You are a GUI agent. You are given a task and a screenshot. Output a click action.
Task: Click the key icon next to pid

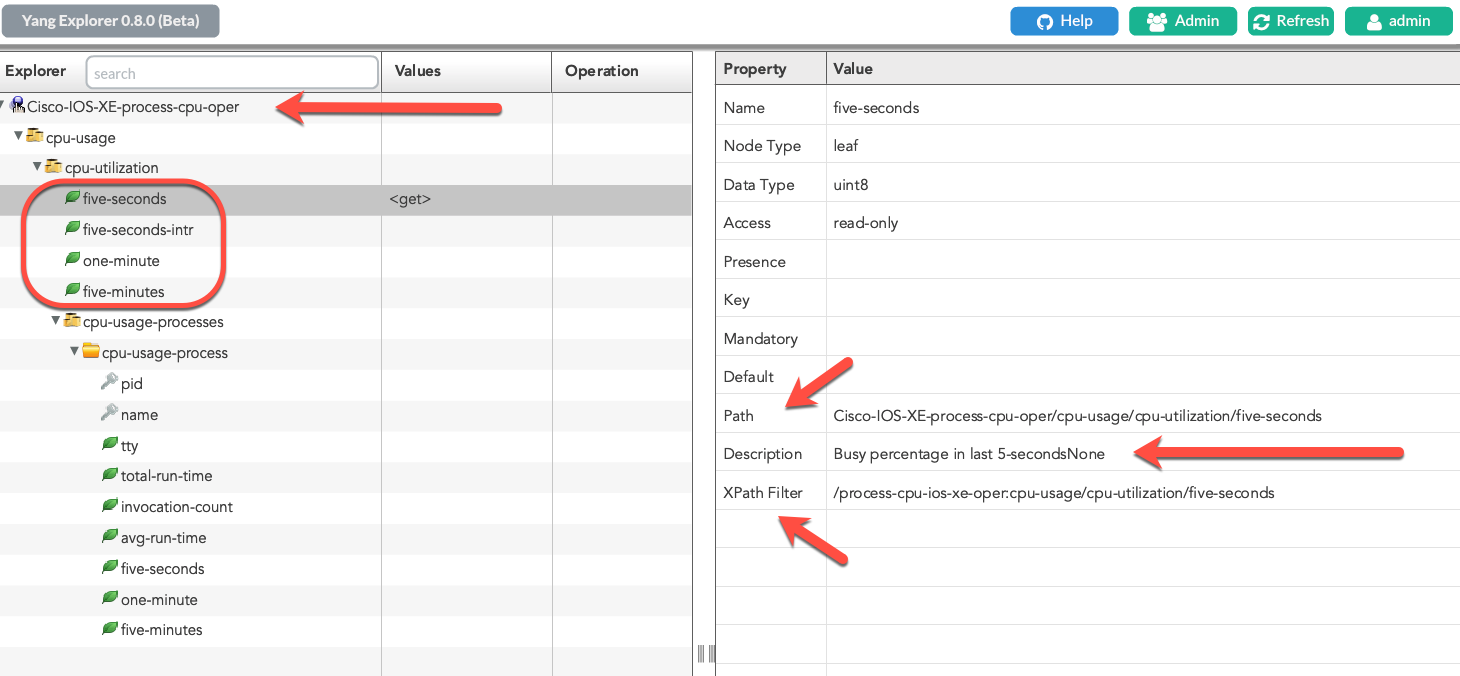[110, 382]
